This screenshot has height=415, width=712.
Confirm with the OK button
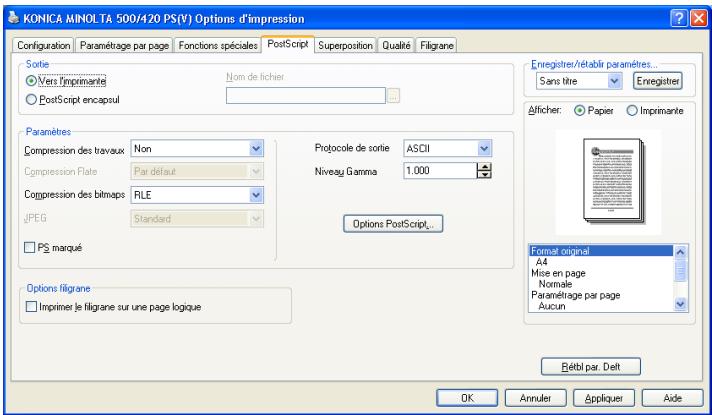click(467, 398)
